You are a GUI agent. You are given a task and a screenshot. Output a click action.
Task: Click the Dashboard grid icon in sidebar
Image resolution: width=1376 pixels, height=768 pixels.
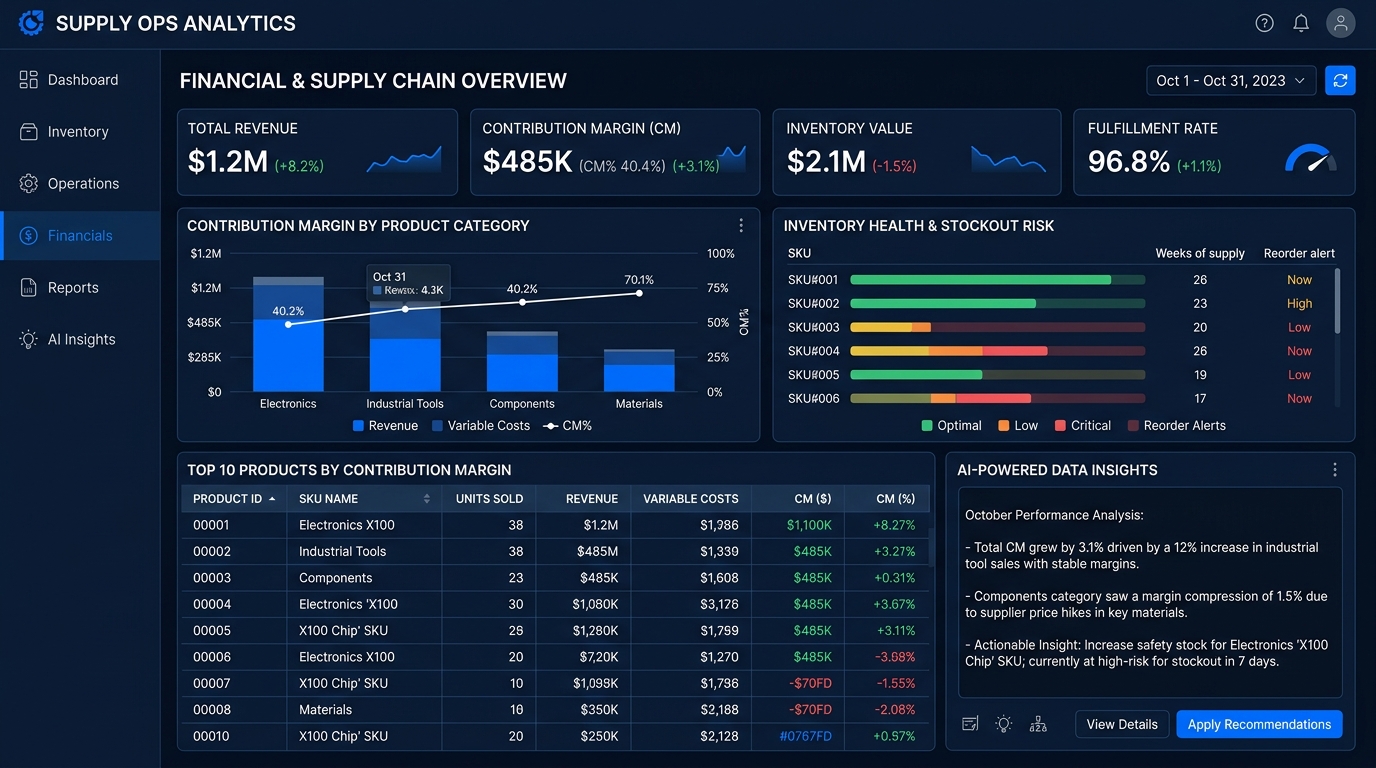[28, 80]
